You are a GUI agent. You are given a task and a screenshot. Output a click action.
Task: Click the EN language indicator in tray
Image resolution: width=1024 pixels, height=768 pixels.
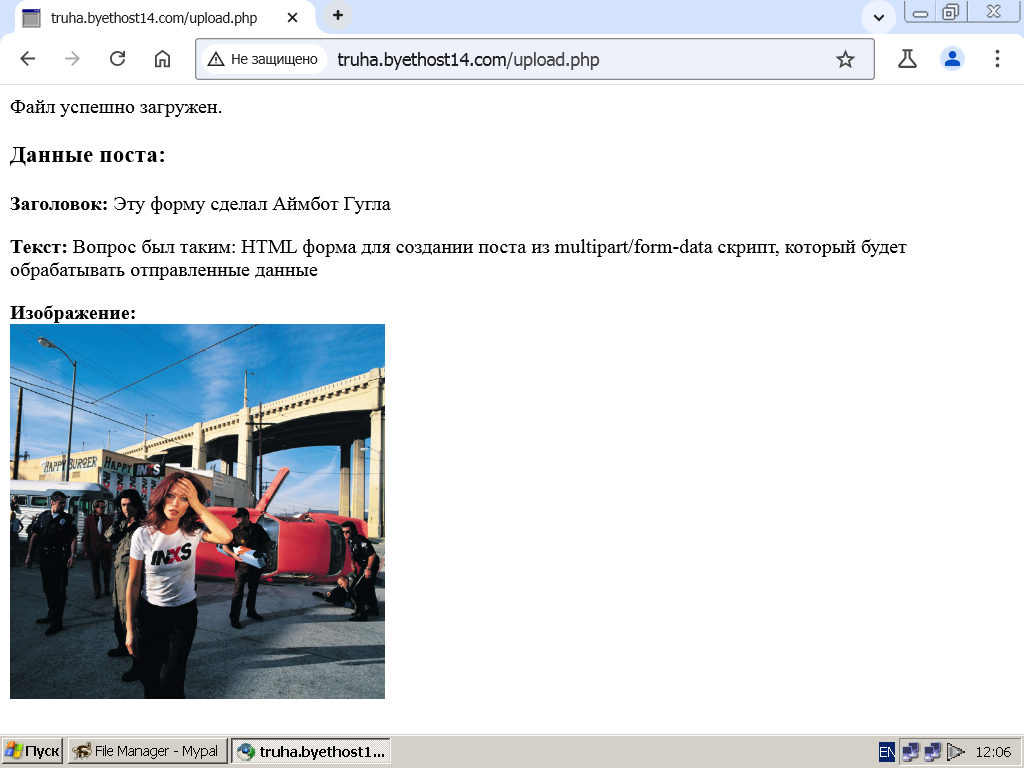tap(887, 752)
